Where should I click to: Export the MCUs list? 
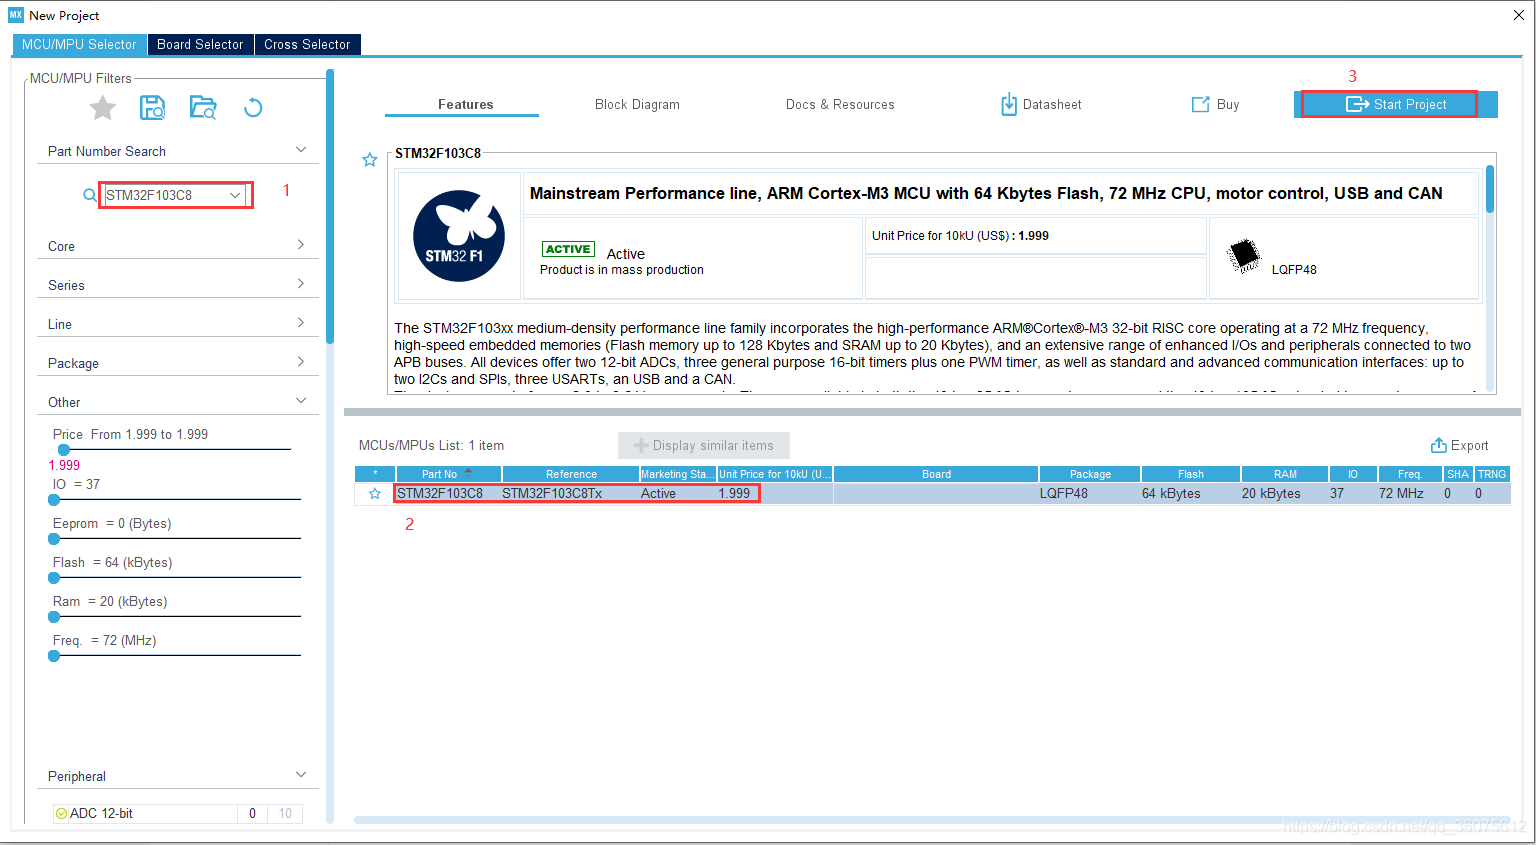point(1459,446)
